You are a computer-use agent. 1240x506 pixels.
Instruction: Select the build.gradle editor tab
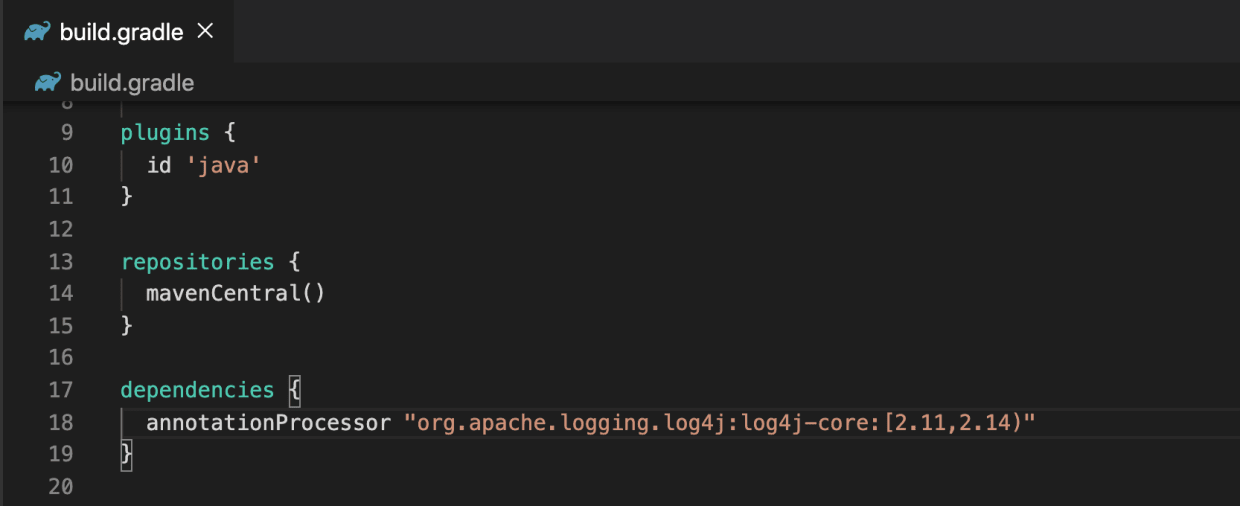tap(117, 31)
